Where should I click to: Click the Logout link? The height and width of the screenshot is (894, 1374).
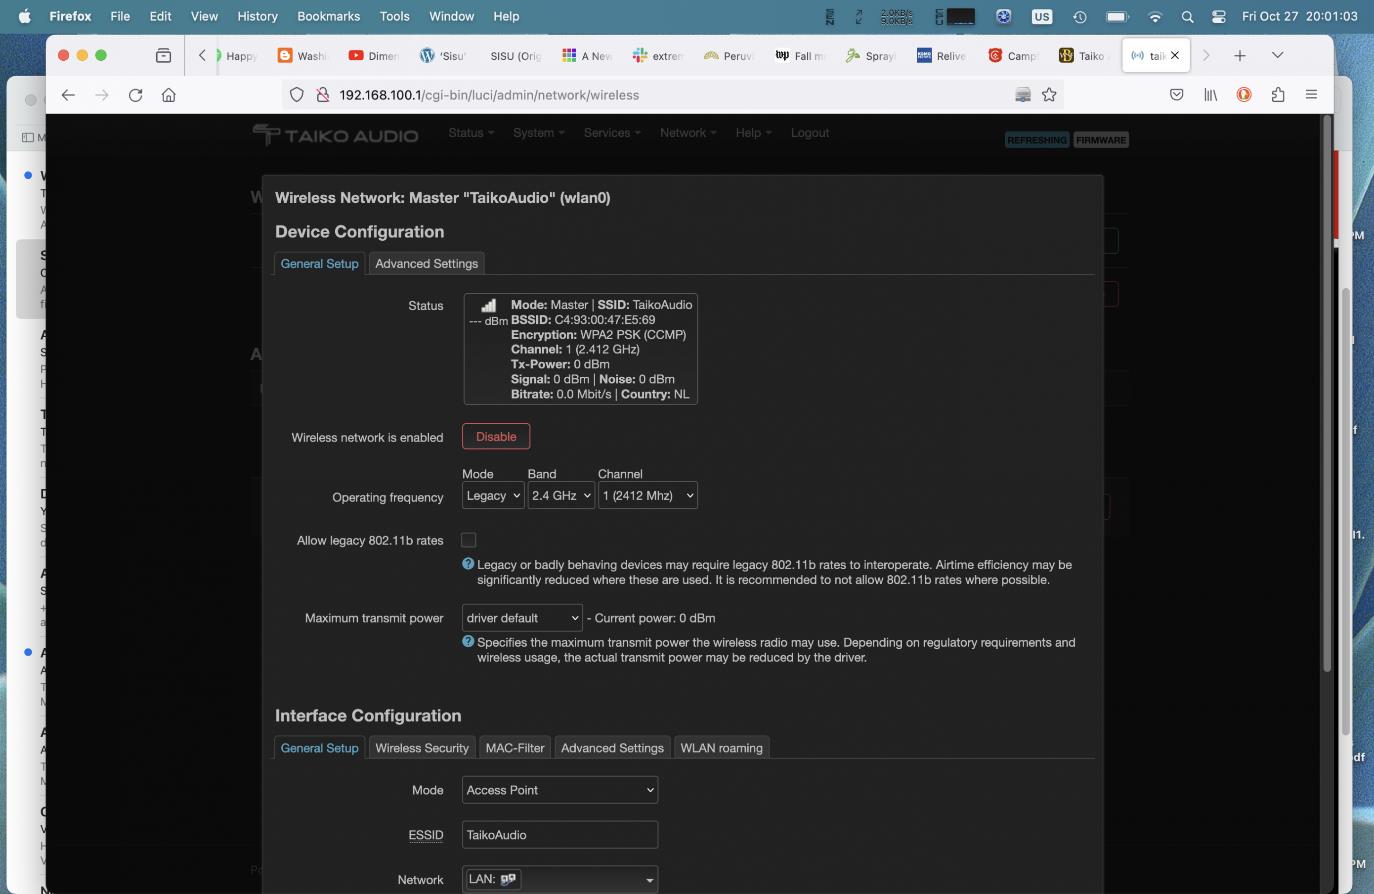coord(809,133)
